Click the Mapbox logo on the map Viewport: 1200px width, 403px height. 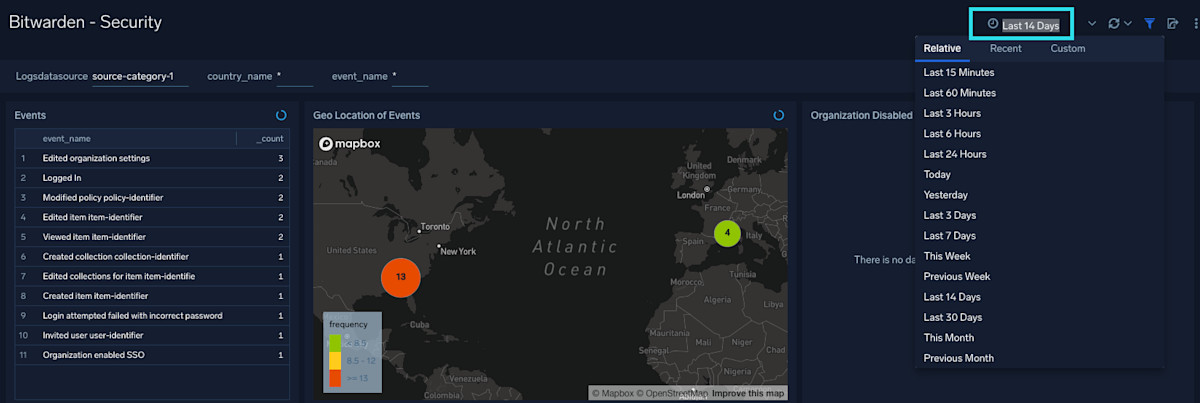(345, 144)
